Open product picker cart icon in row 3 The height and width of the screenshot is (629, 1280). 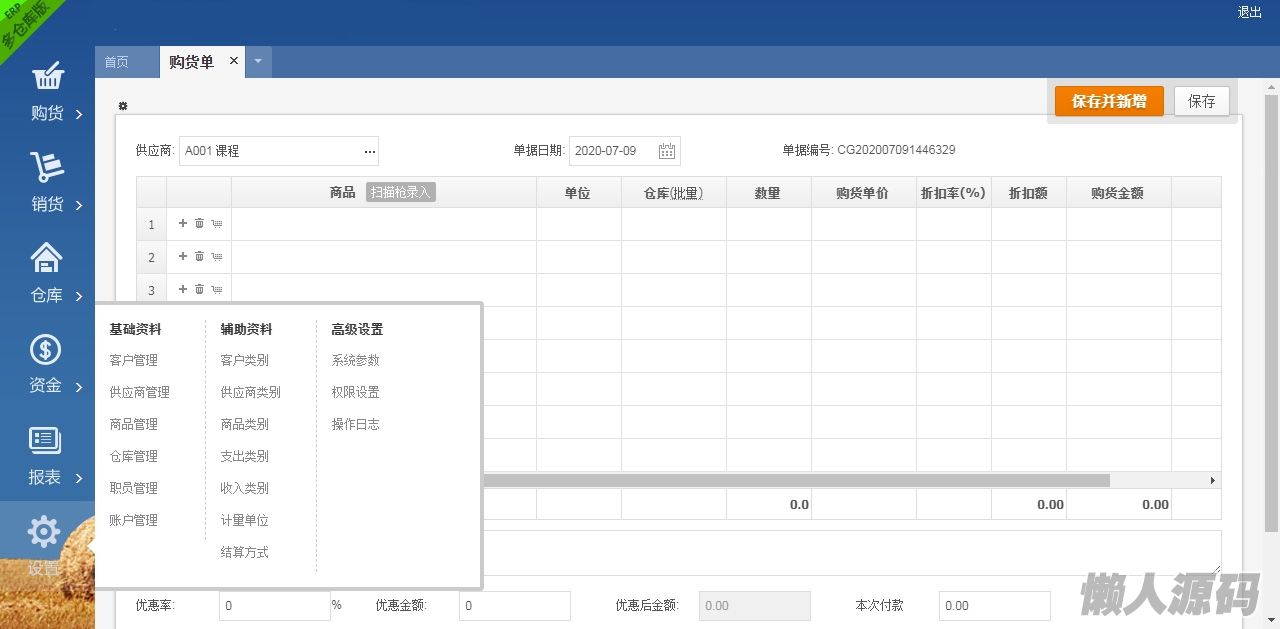(x=216, y=290)
